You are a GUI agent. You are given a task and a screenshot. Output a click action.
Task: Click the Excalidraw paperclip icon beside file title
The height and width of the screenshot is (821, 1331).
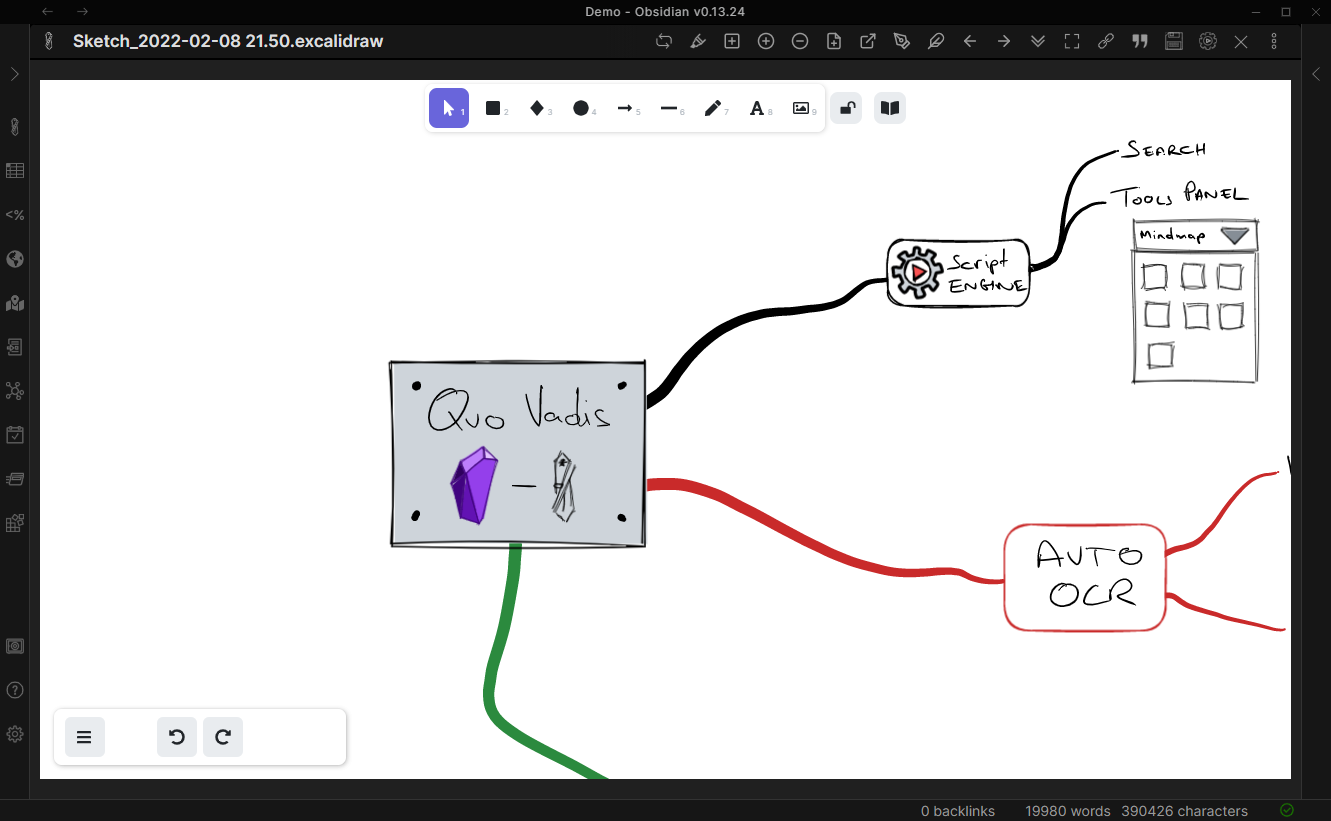[x=47, y=41]
